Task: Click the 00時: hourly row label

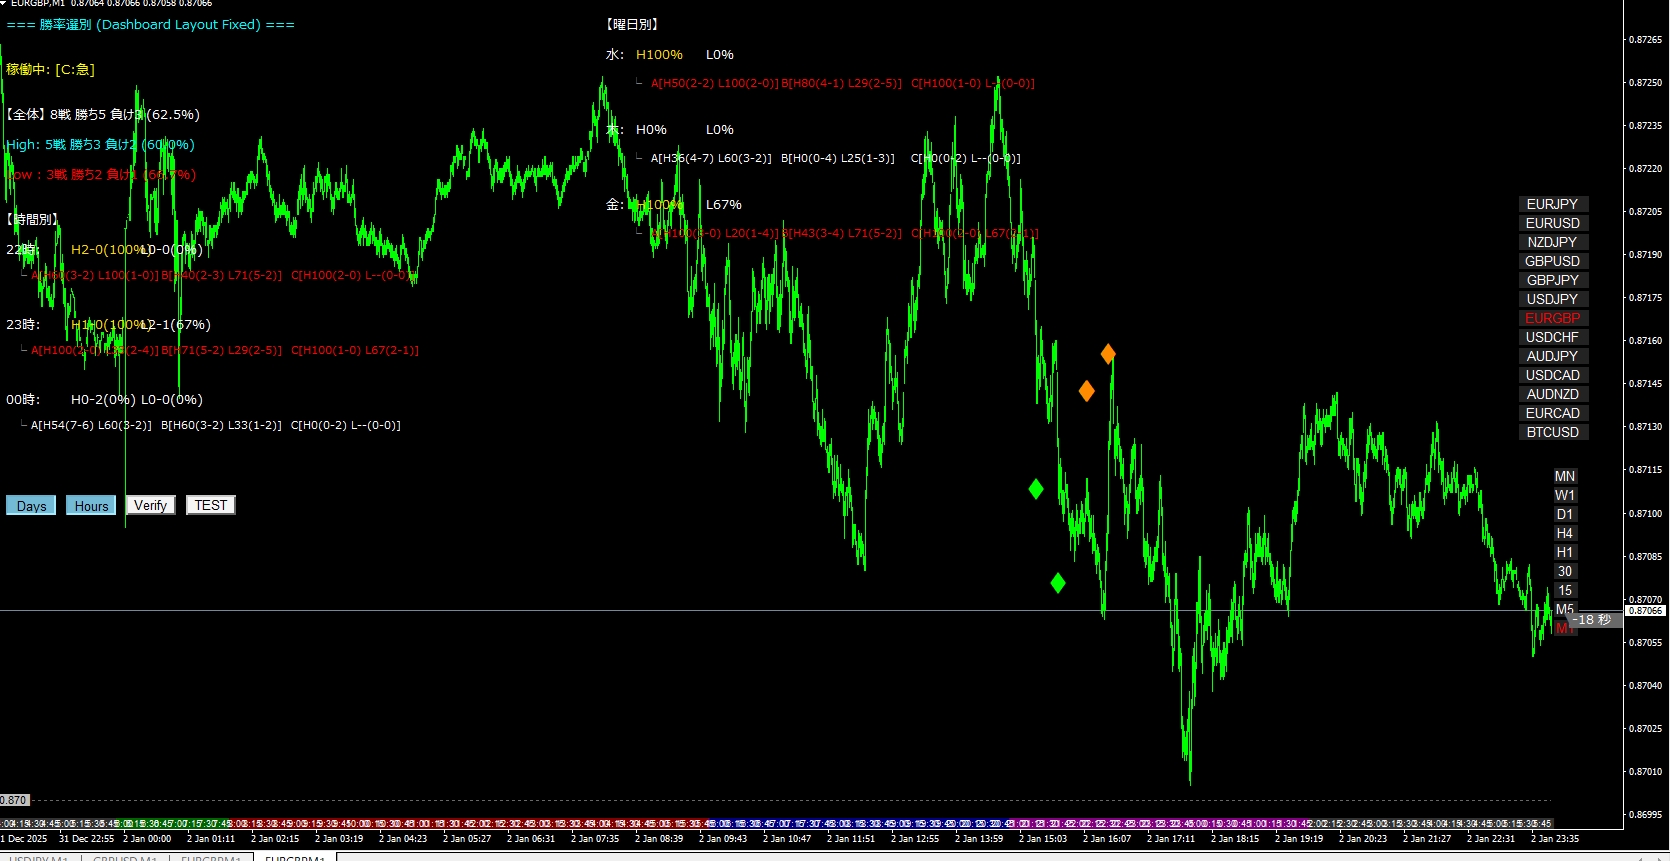Action: coord(23,399)
